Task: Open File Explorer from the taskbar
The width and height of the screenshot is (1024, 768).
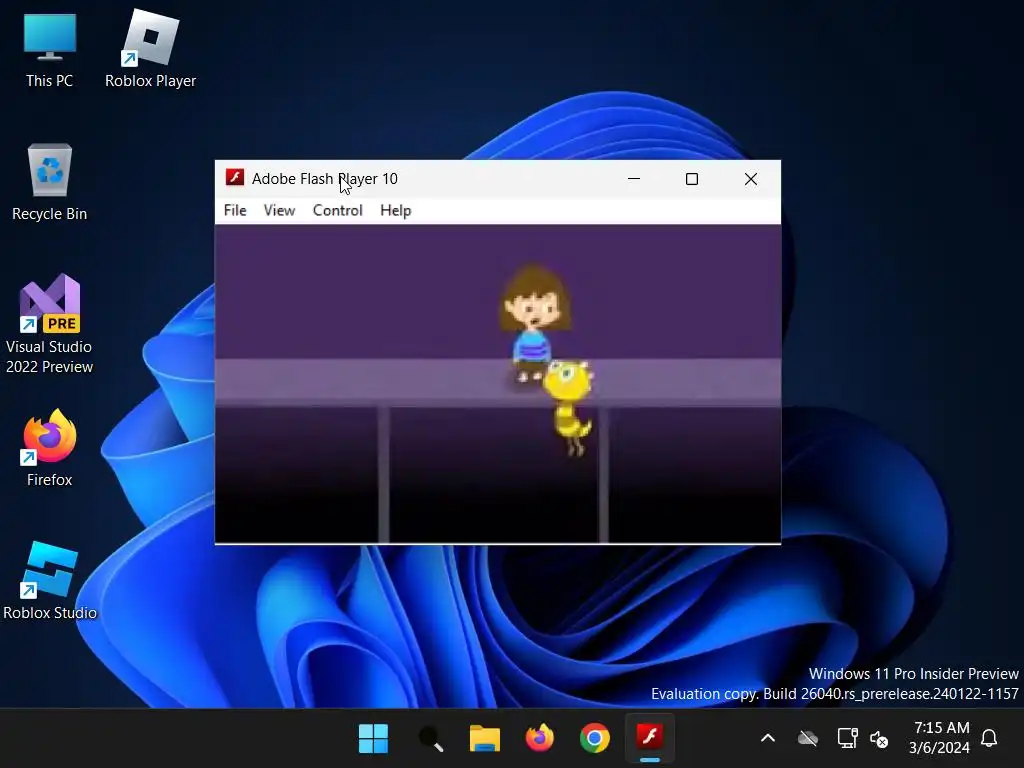Action: click(x=485, y=739)
